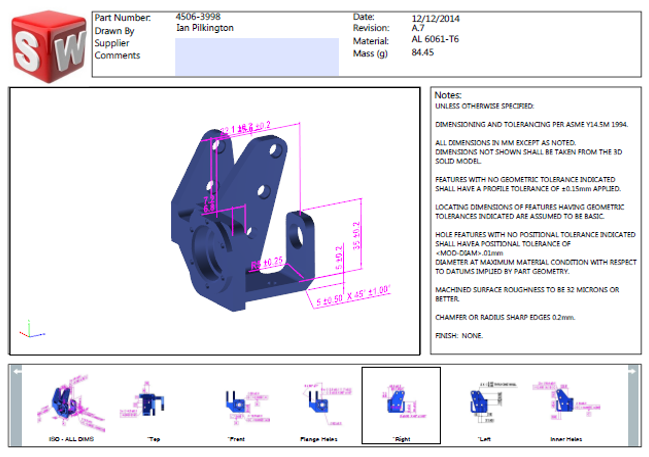Image resolution: width=649 pixels, height=457 pixels.
Task: Click the Revision value A.7
Action: tap(420, 29)
